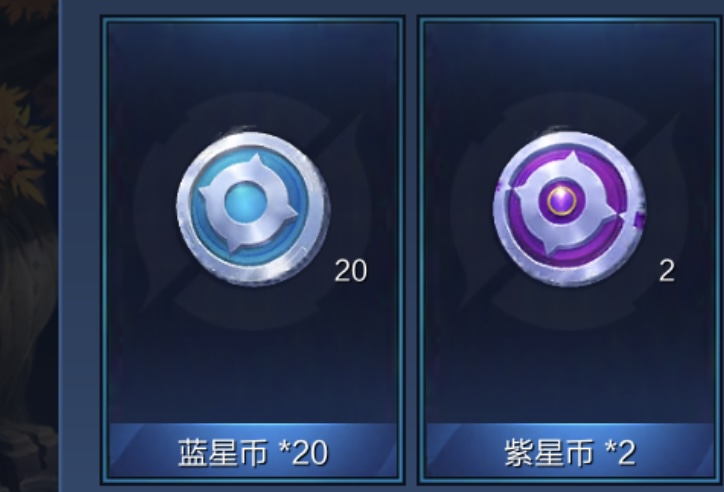The height and width of the screenshot is (492, 724).
Task: Choose the 紫星币 reward card's empty top area
Action: (x=570, y=58)
